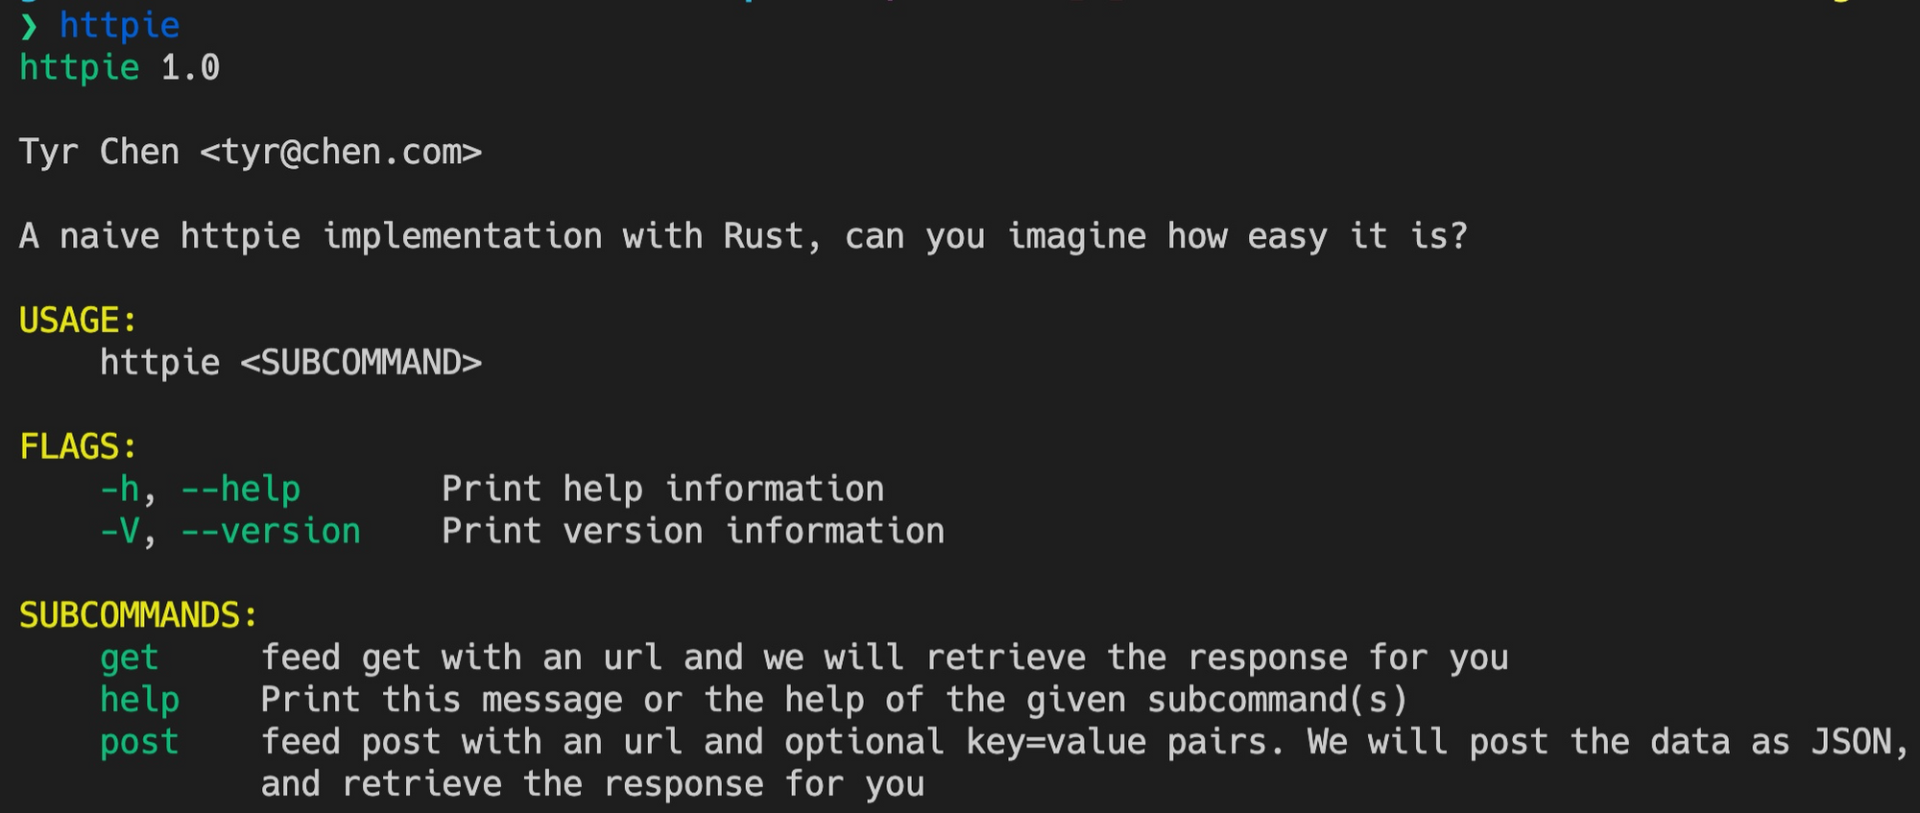
Task: Open the tyr@chen.com email address
Action: 341,152
